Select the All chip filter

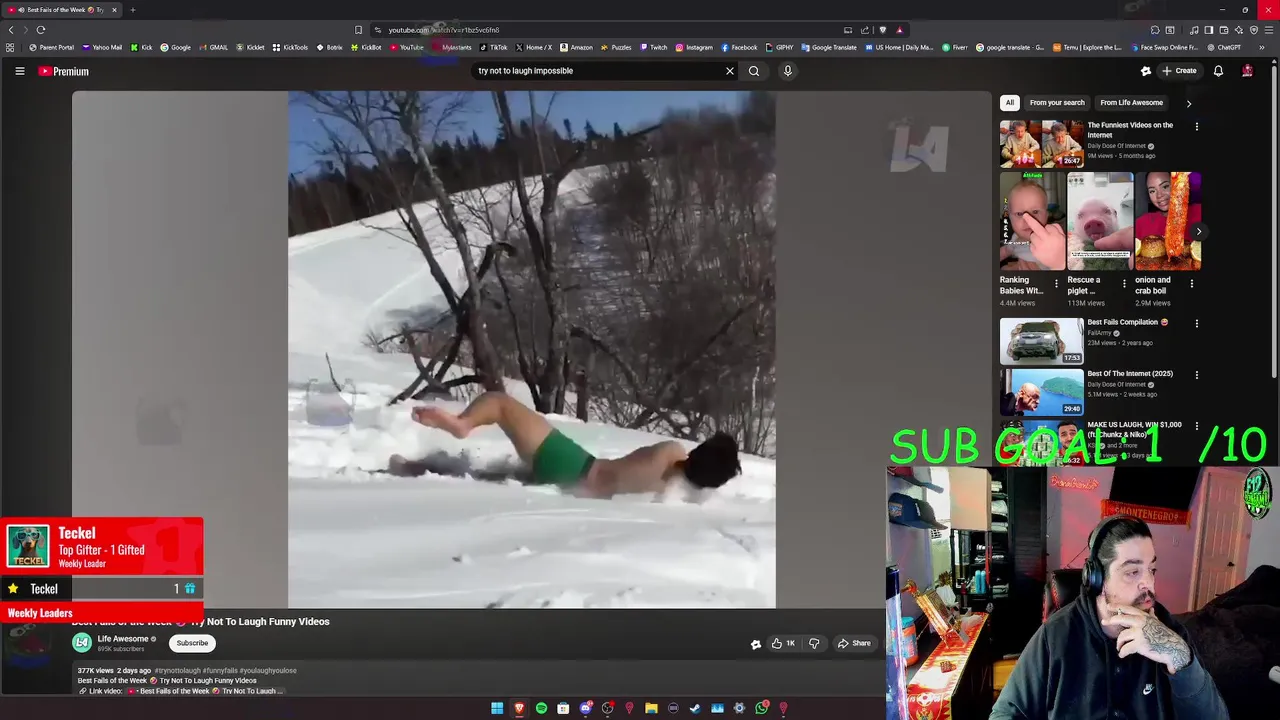click(x=1010, y=103)
